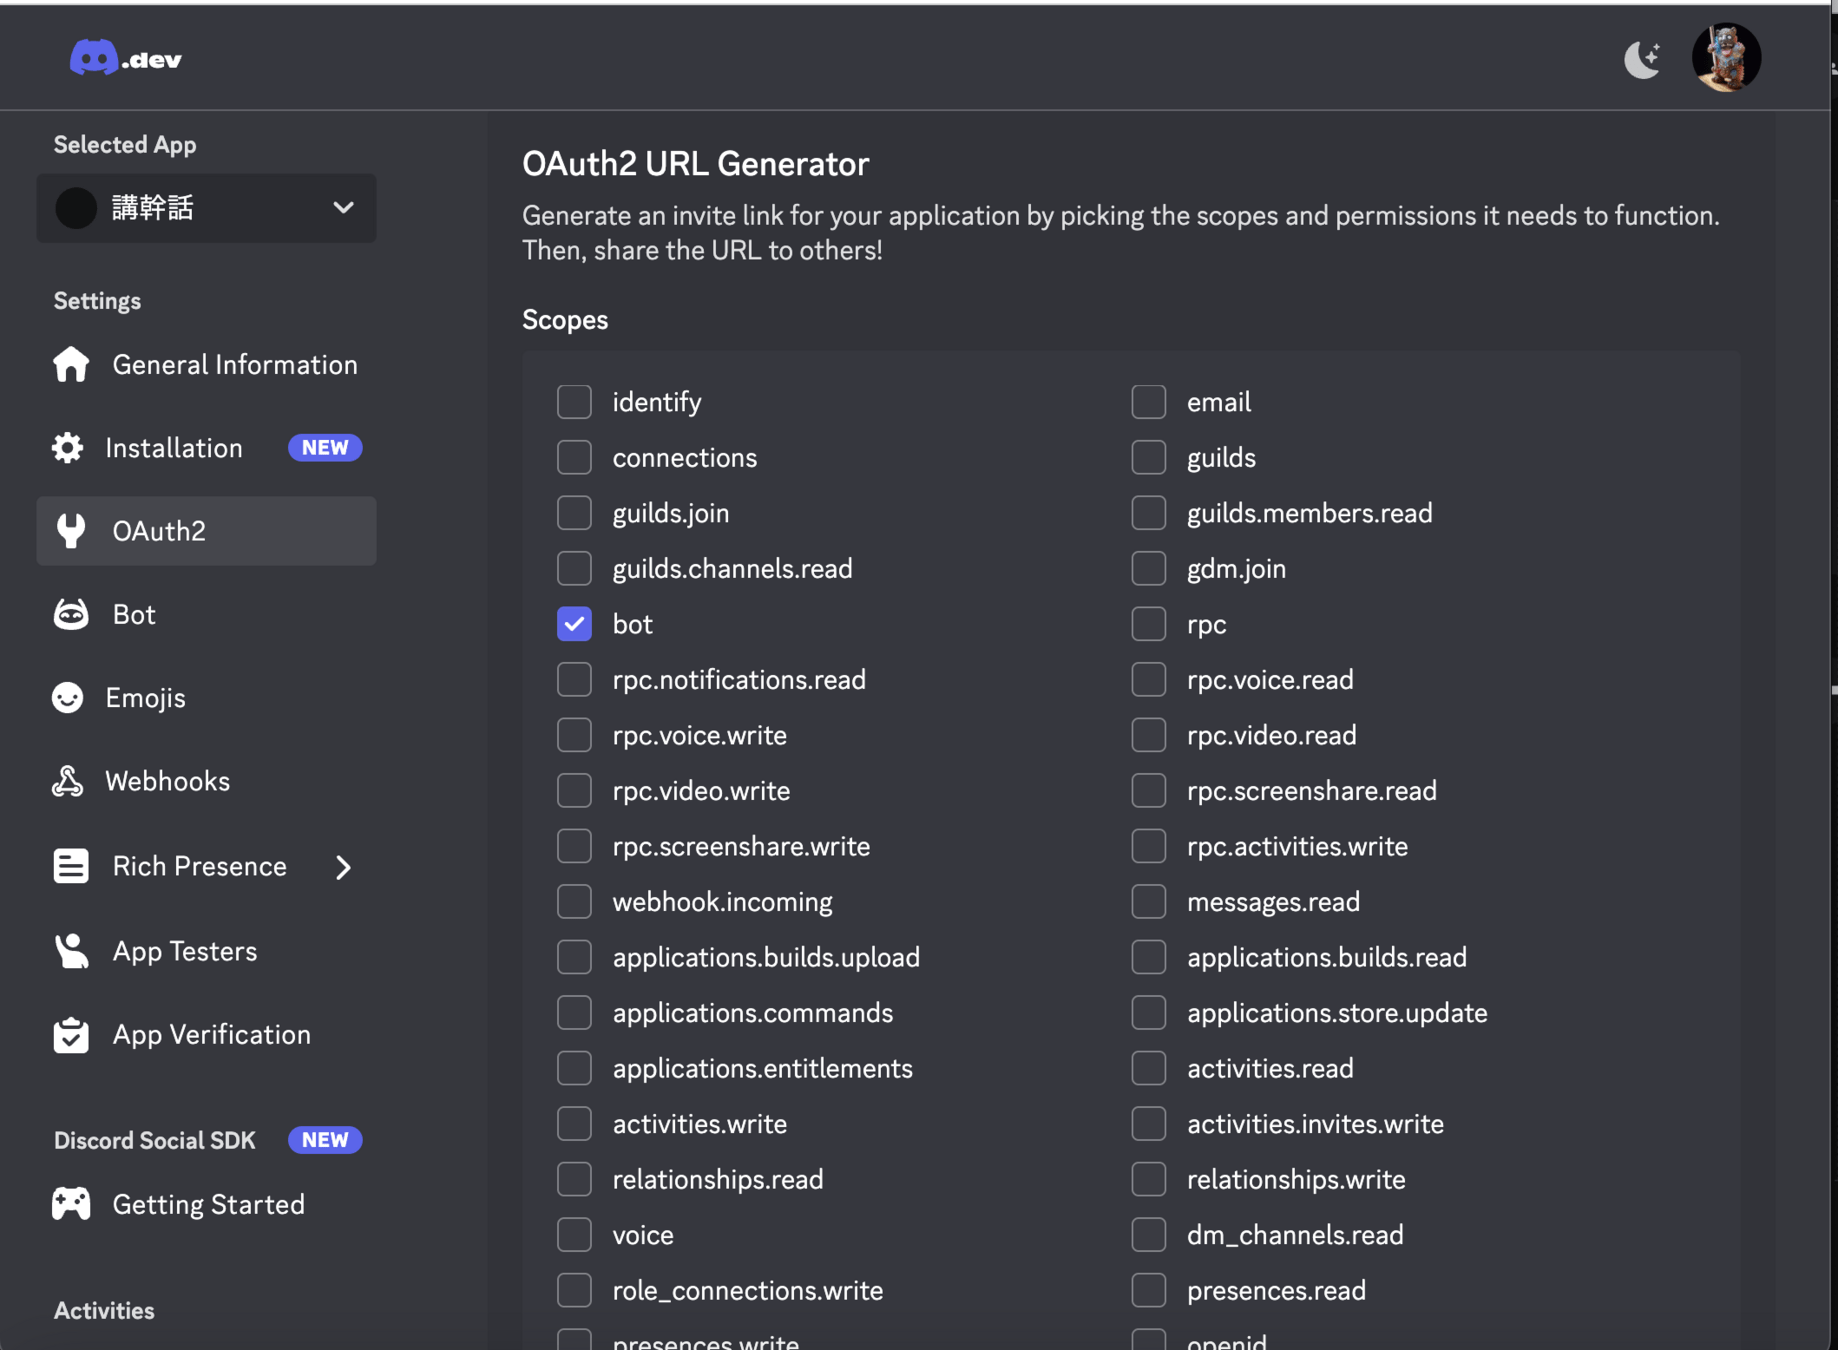Screen dimensions: 1838x1350
Task: Open App Verification page
Action: coord(206,1034)
